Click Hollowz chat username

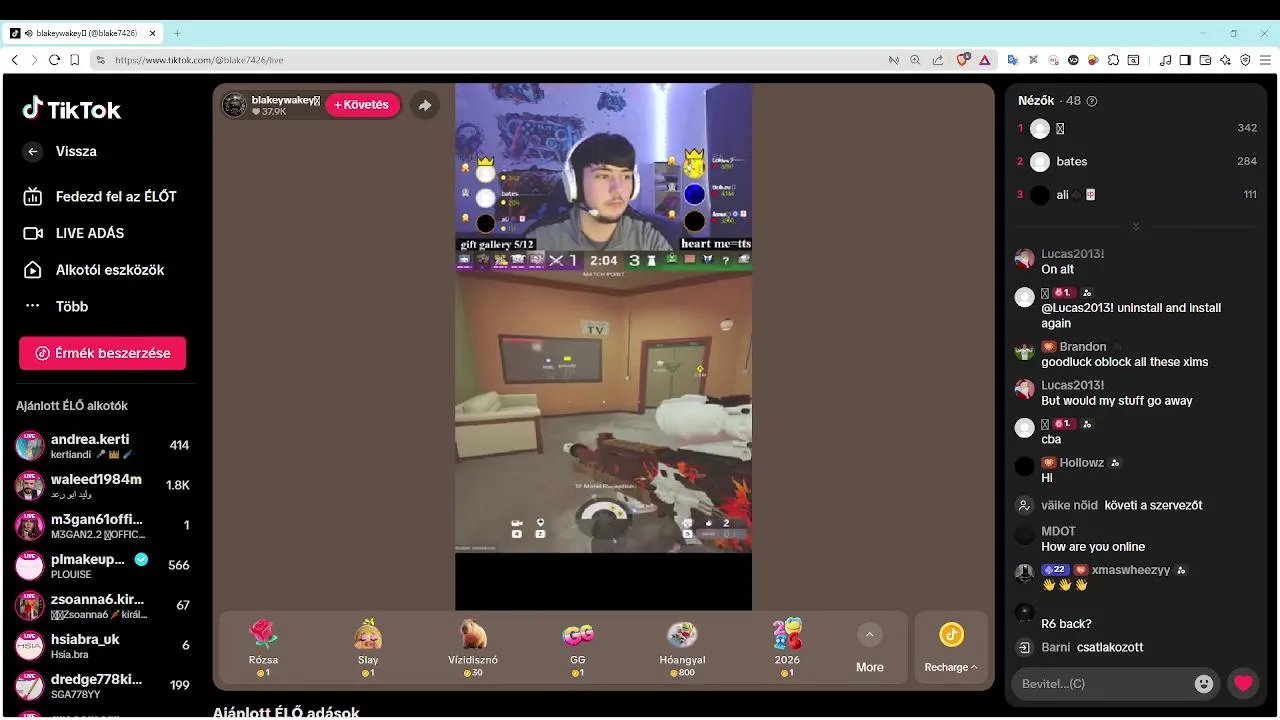point(1082,463)
